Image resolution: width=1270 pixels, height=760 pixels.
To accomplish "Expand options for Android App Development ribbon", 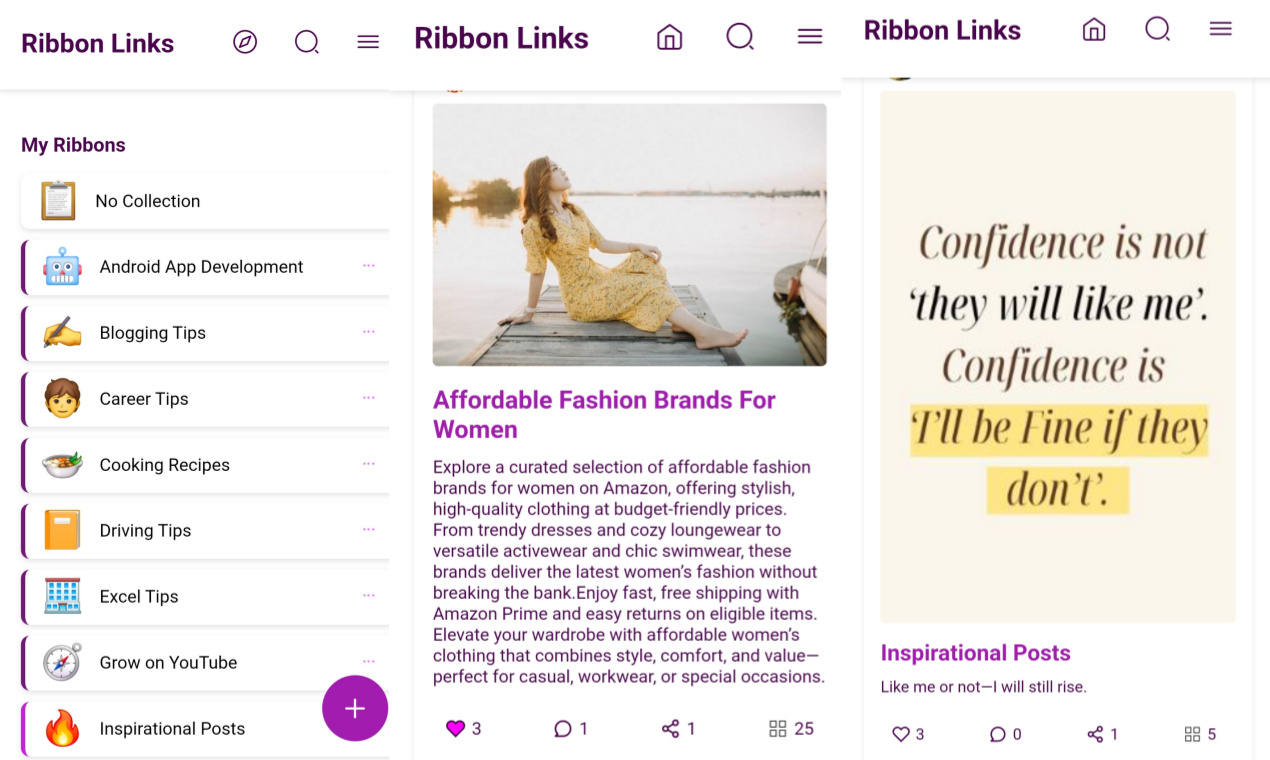I will (369, 266).
